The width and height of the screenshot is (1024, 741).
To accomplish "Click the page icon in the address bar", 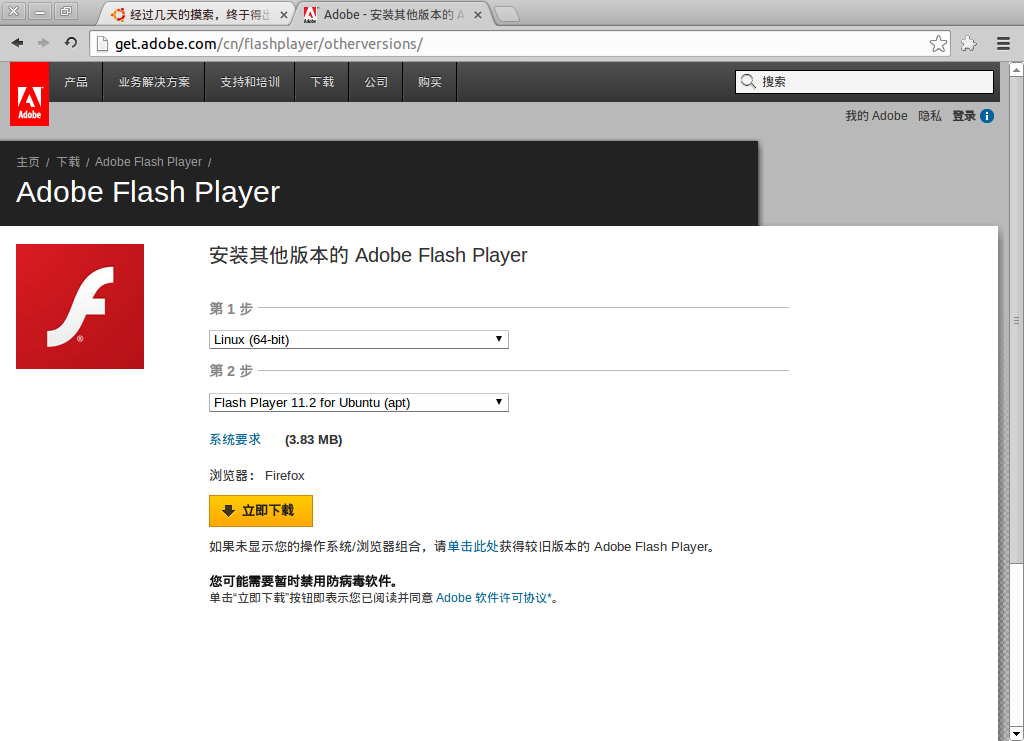I will 102,44.
